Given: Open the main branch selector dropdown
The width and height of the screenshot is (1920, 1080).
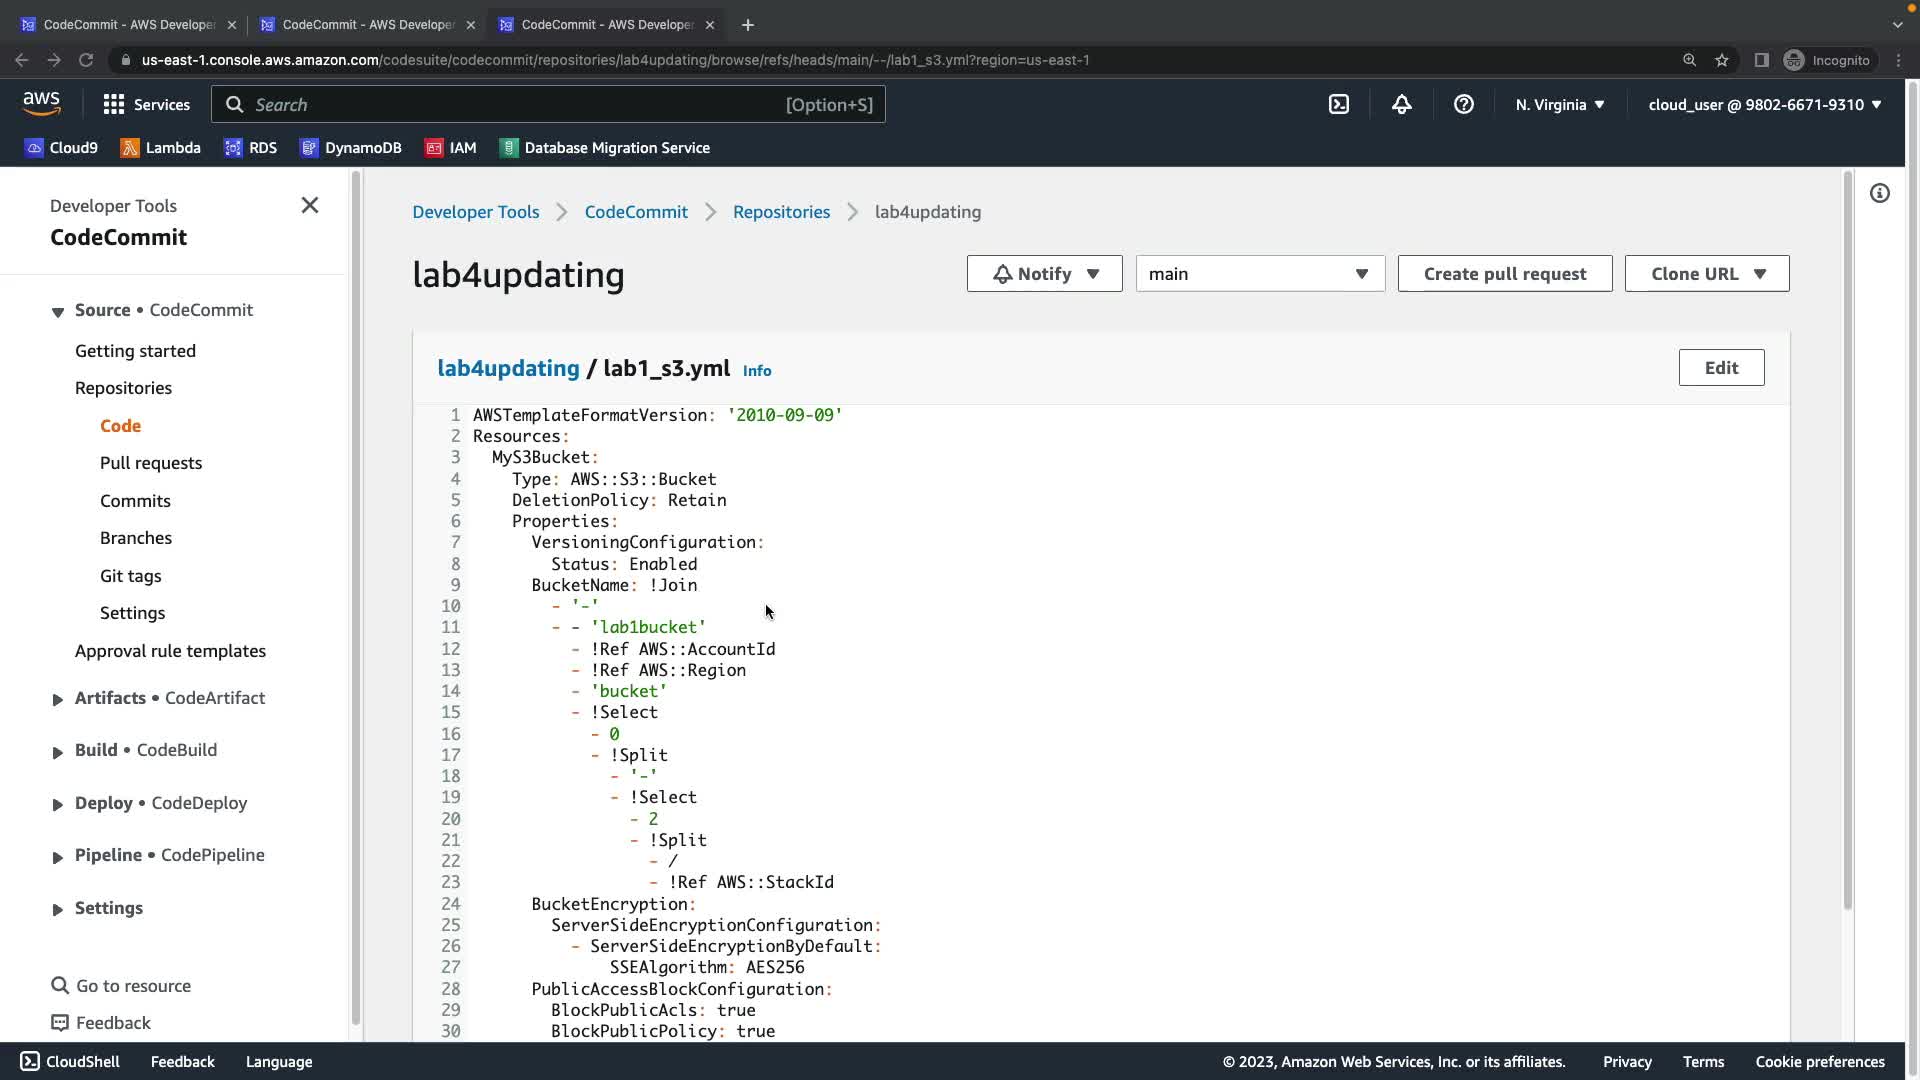Looking at the screenshot, I should (x=1259, y=273).
